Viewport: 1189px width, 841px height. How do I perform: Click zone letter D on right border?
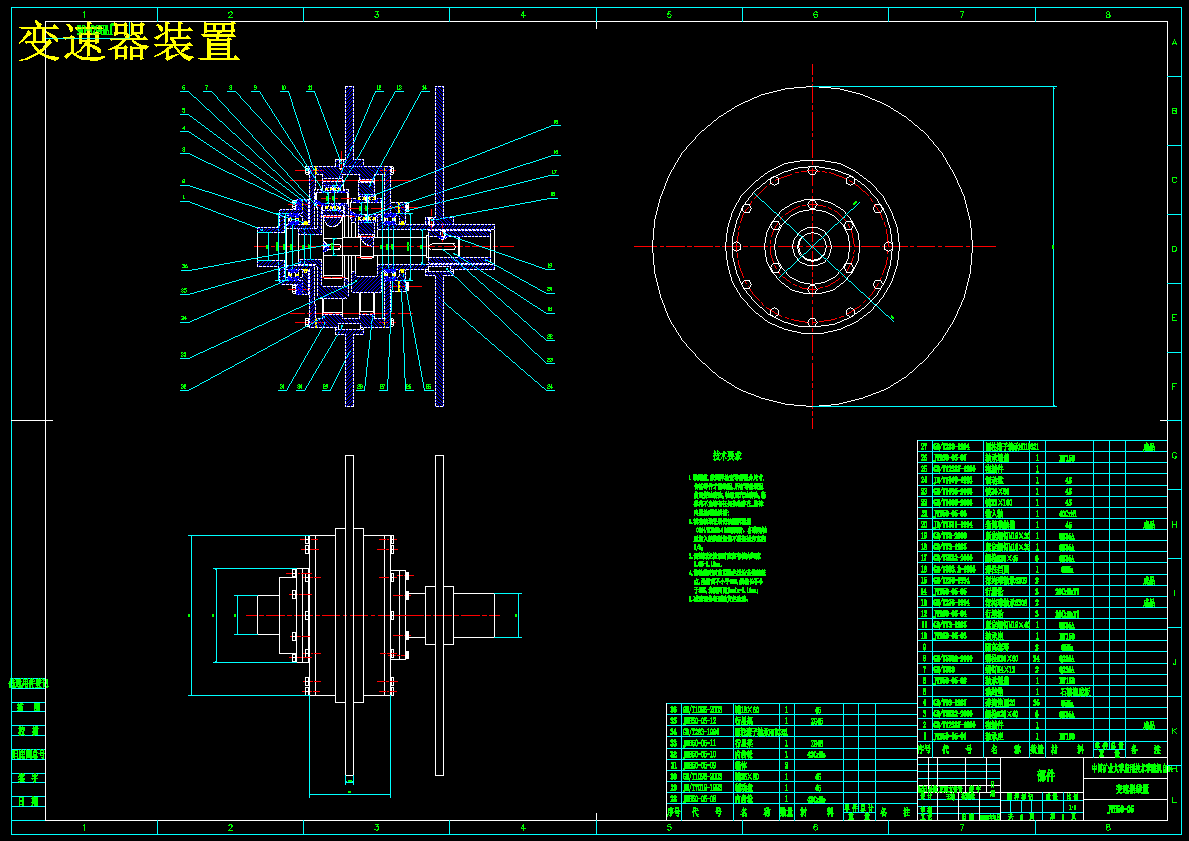point(1175,249)
